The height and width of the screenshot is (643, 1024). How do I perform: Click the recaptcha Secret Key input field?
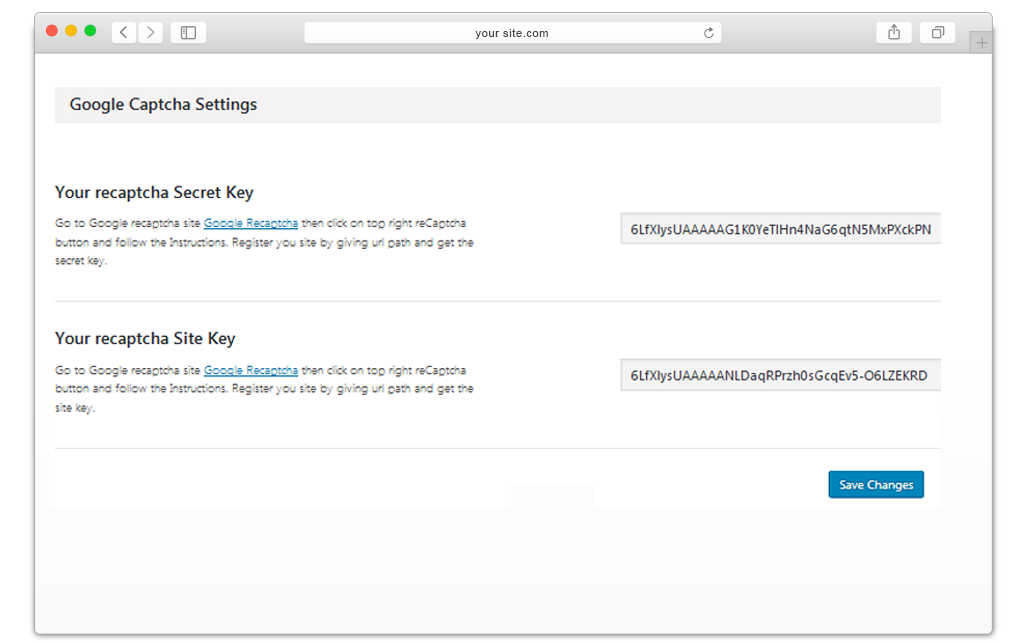780,228
